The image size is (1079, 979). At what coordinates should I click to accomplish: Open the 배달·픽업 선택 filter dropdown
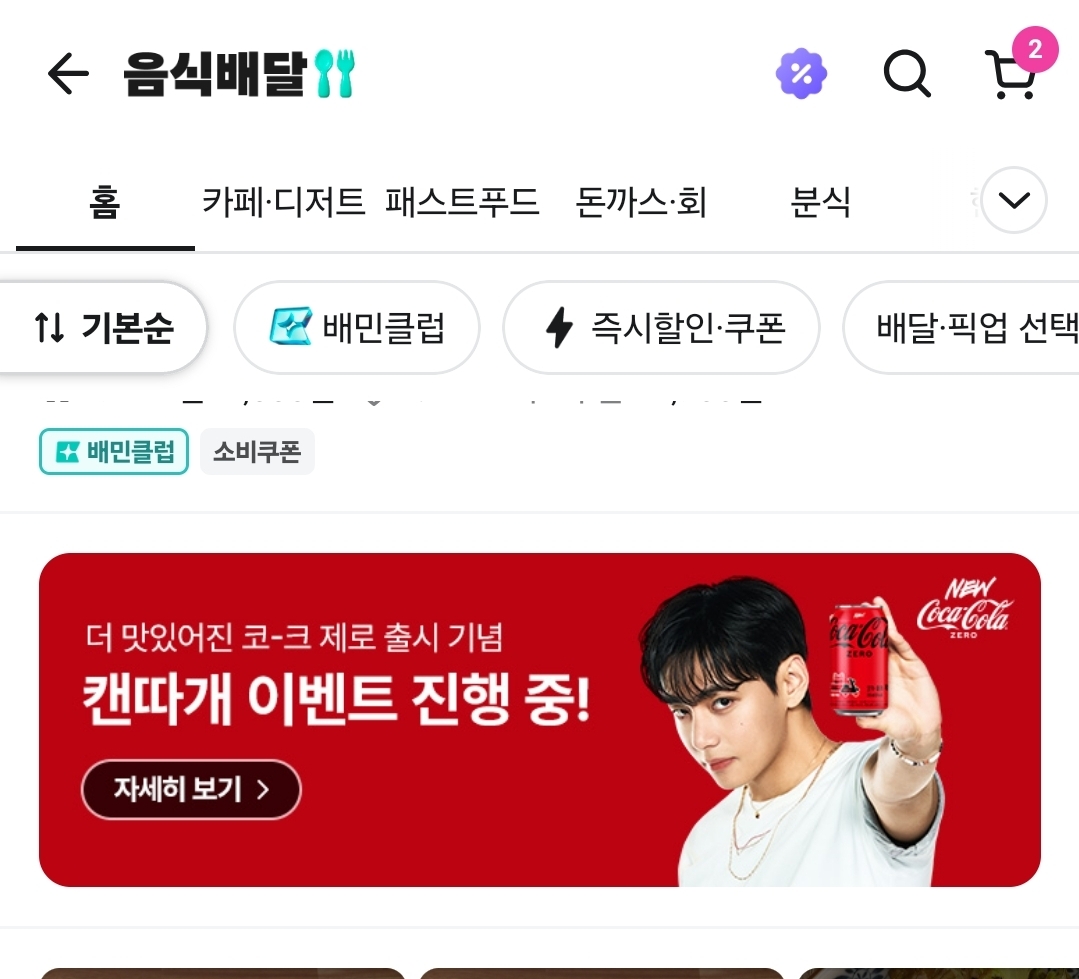click(x=963, y=327)
